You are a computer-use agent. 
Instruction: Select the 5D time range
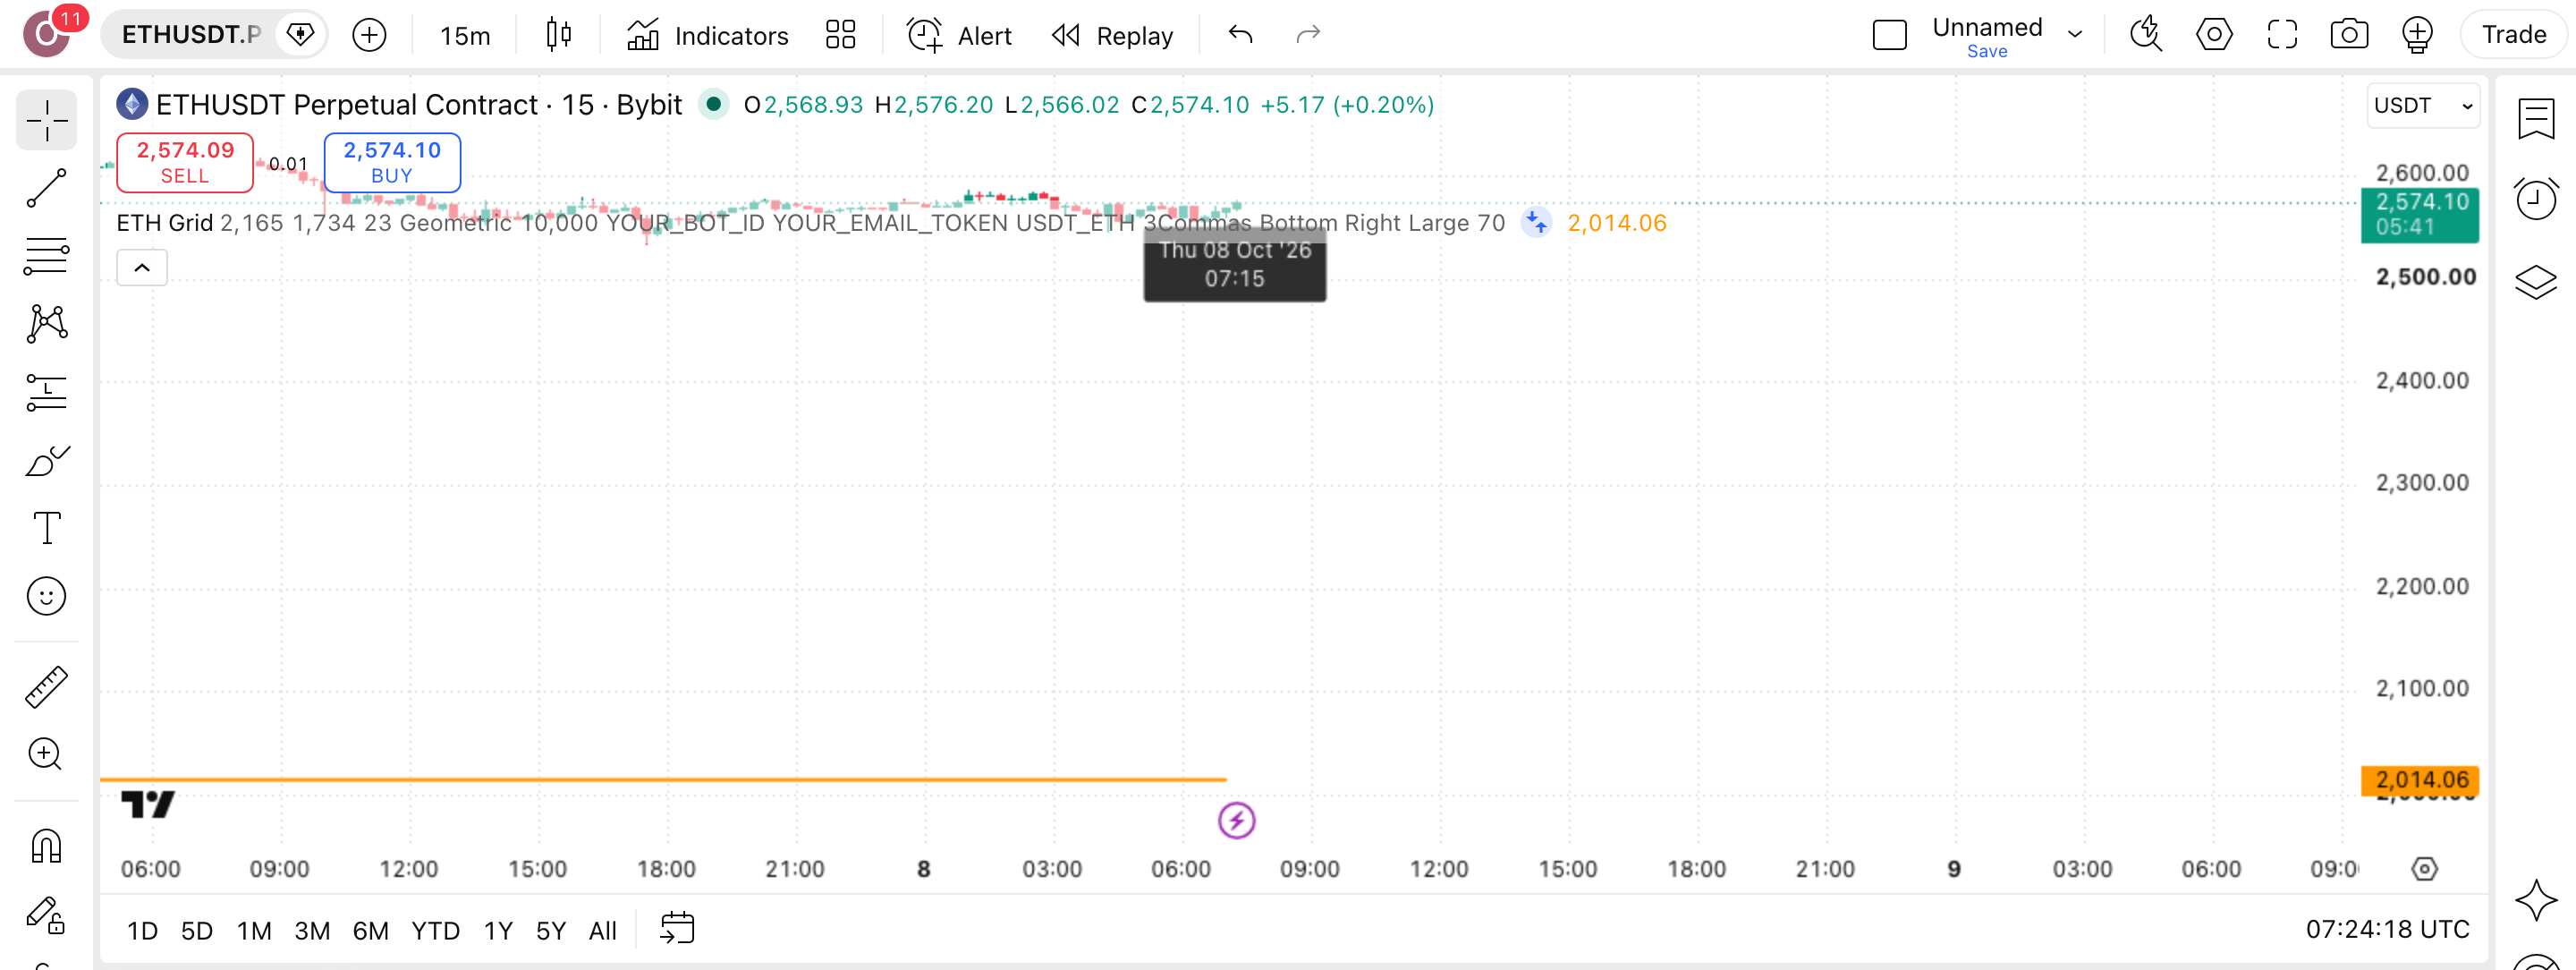tap(197, 931)
